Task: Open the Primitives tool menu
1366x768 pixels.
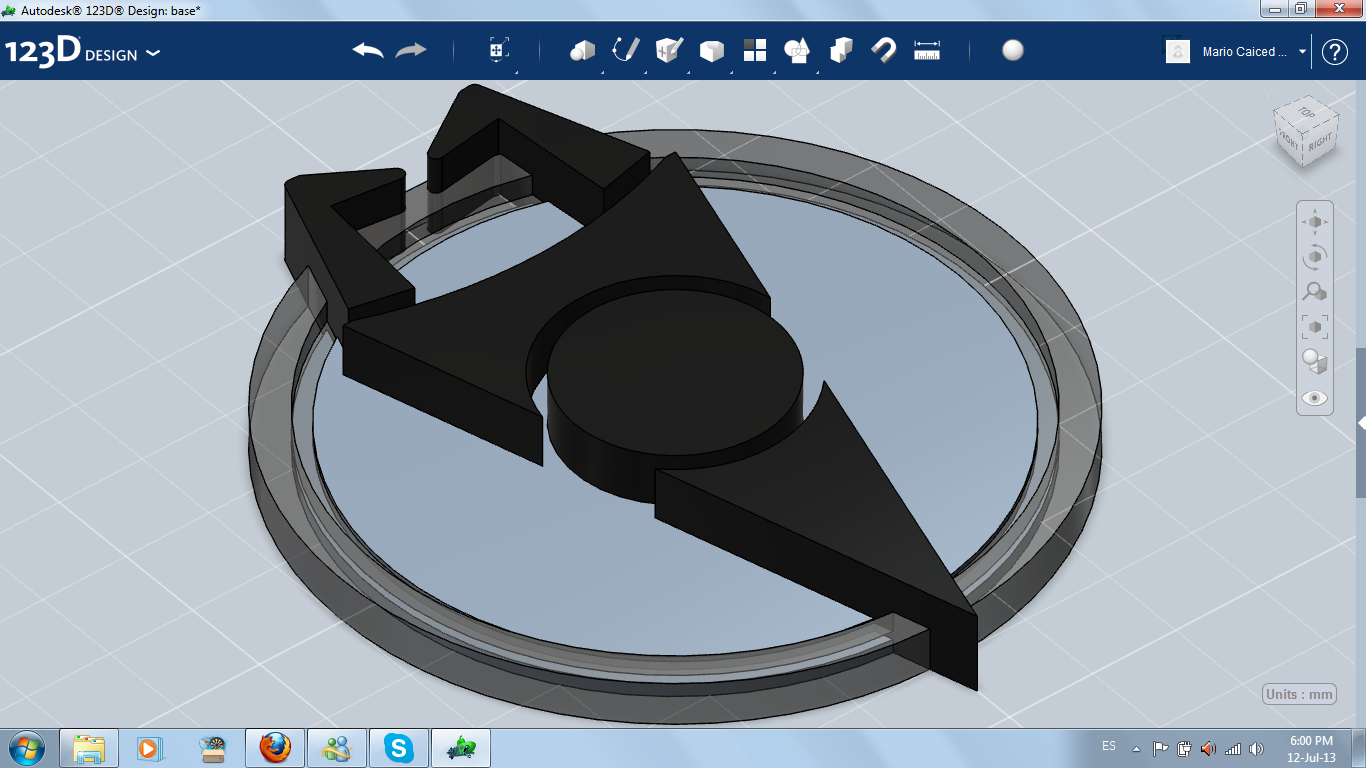Action: 583,51
